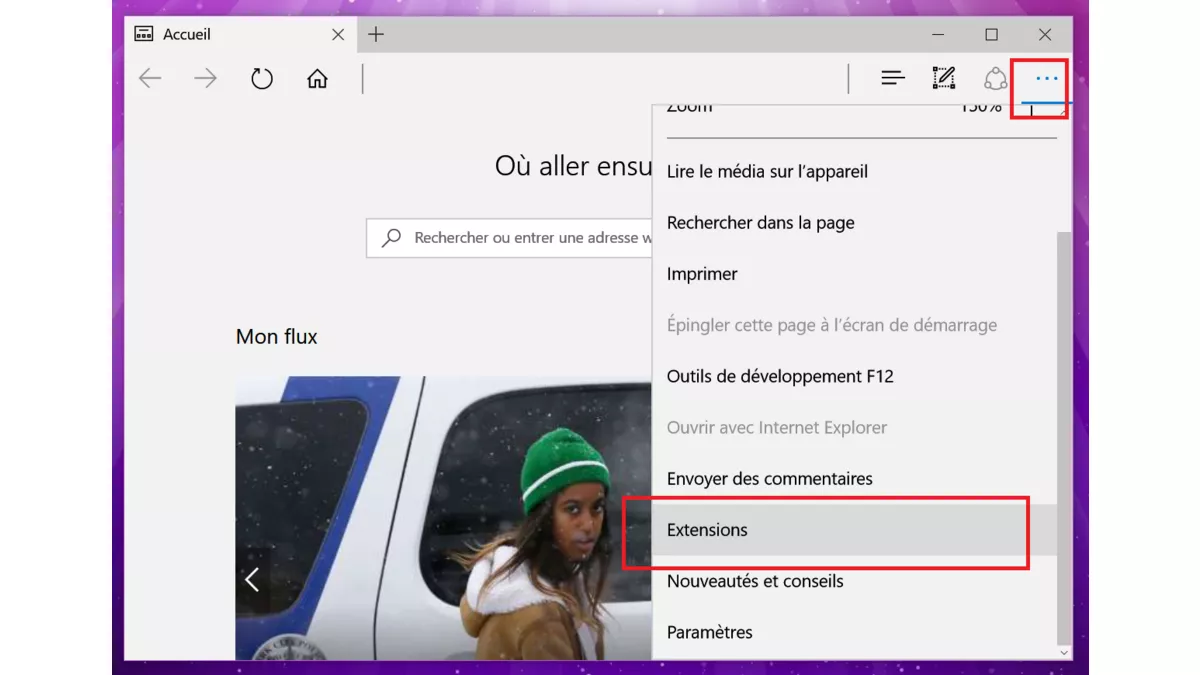Toggle the three-dot More menu

[1046, 78]
